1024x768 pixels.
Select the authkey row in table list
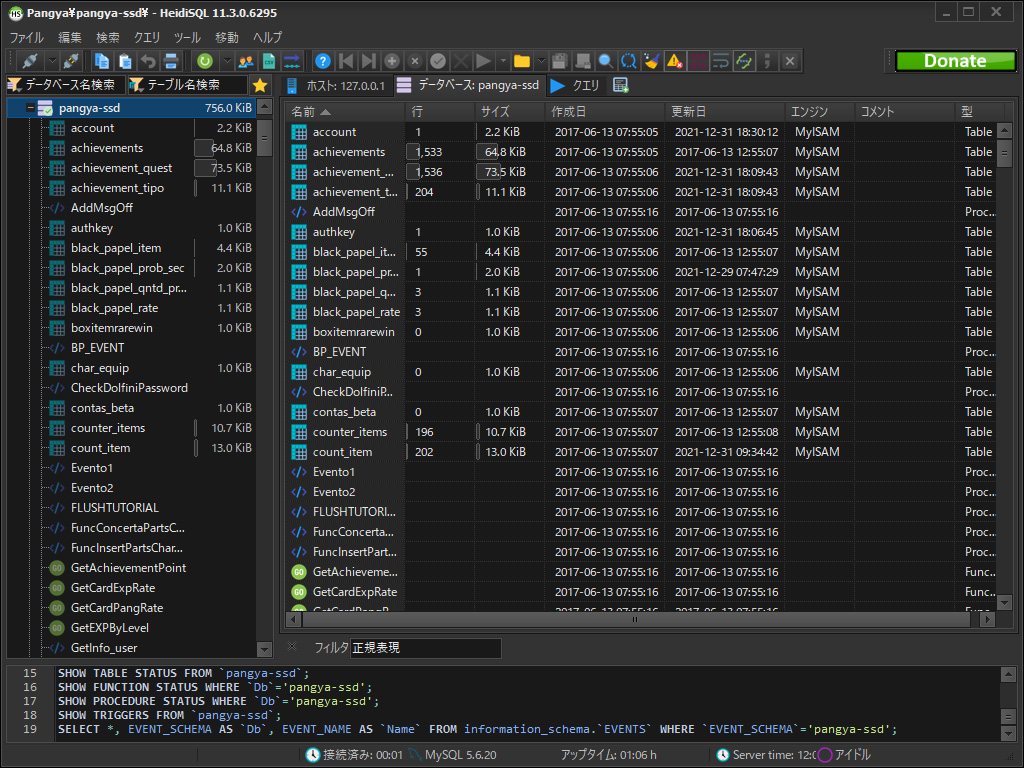[642, 232]
